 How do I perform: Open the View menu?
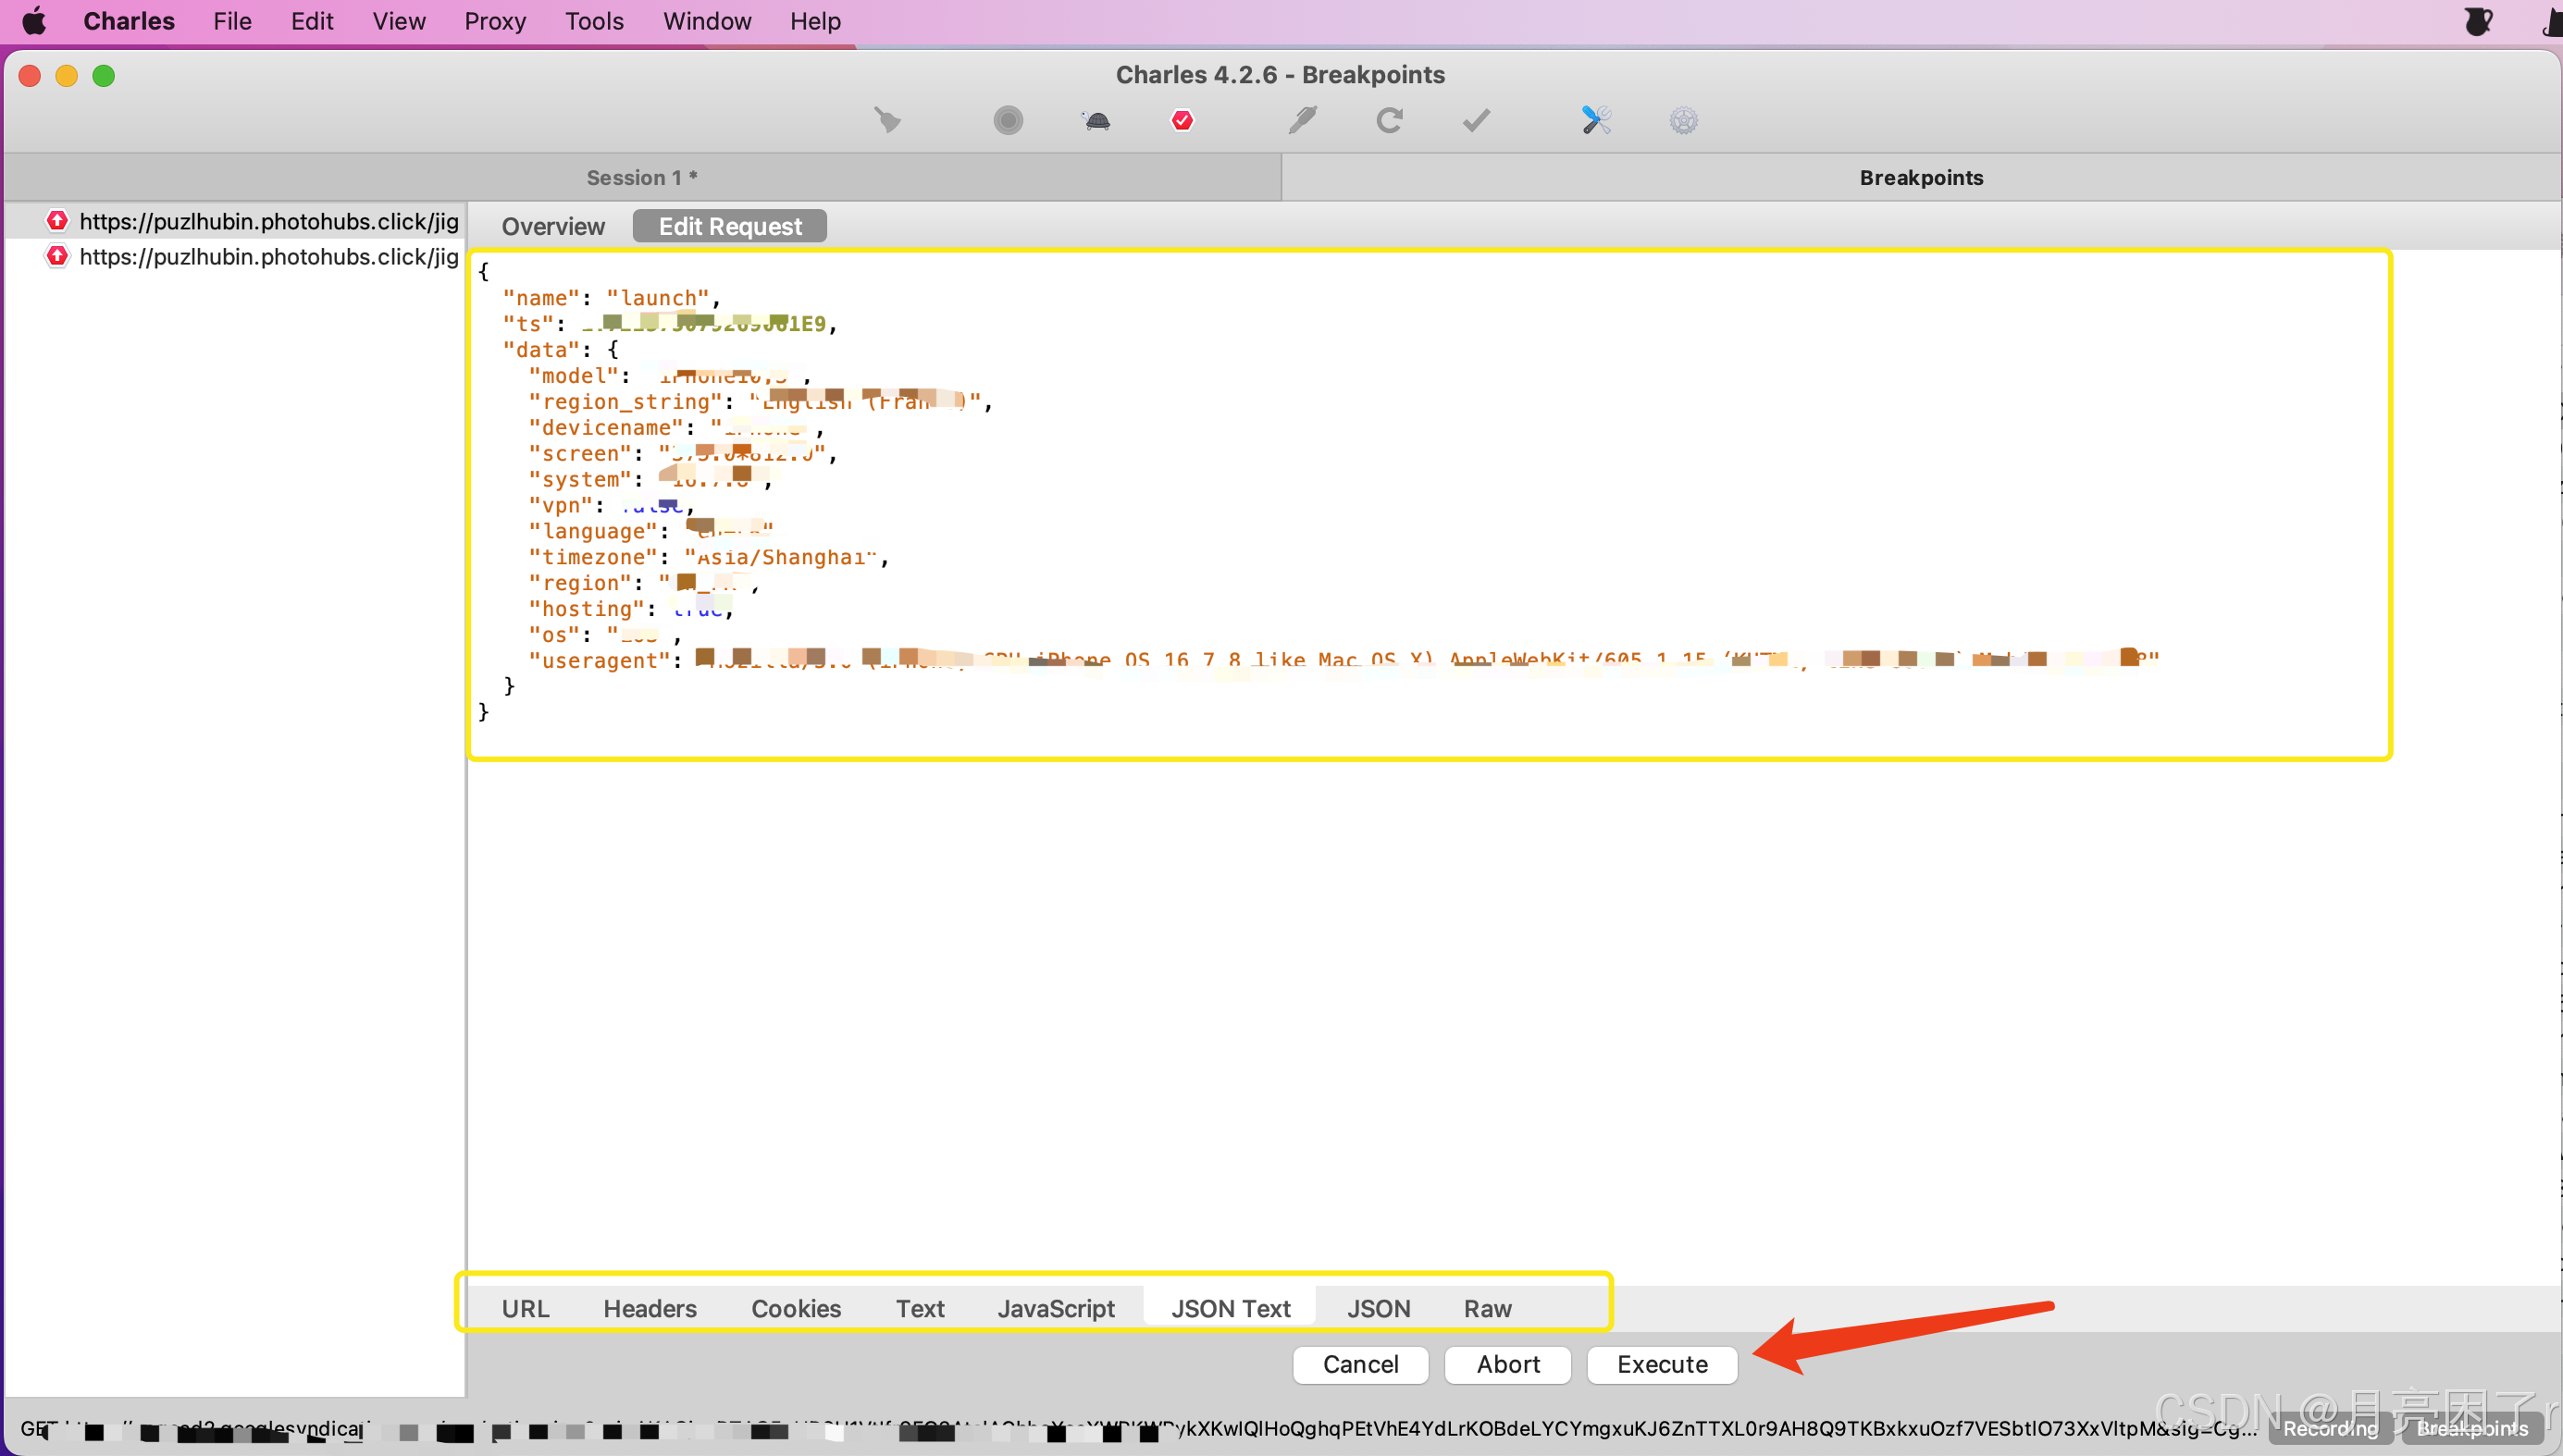tap(399, 21)
